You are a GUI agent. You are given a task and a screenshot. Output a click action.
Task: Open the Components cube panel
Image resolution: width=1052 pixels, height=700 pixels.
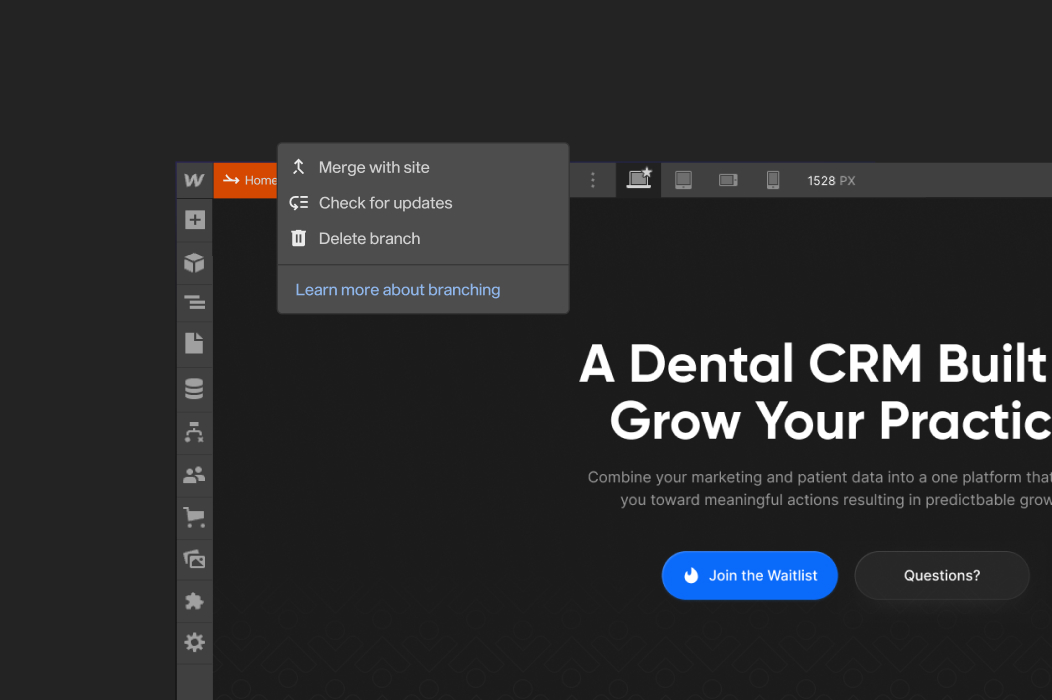[x=195, y=263]
